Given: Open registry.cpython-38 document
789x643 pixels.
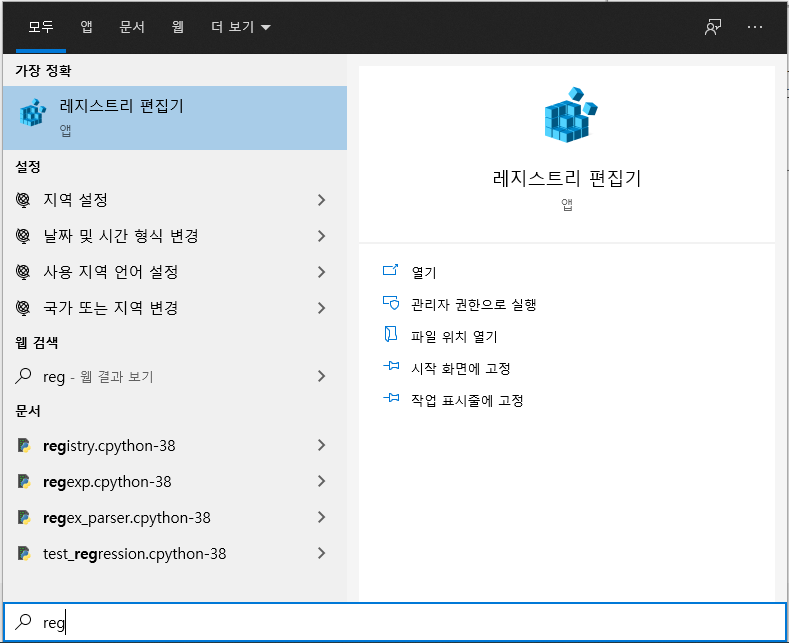Looking at the screenshot, I should (x=175, y=446).
